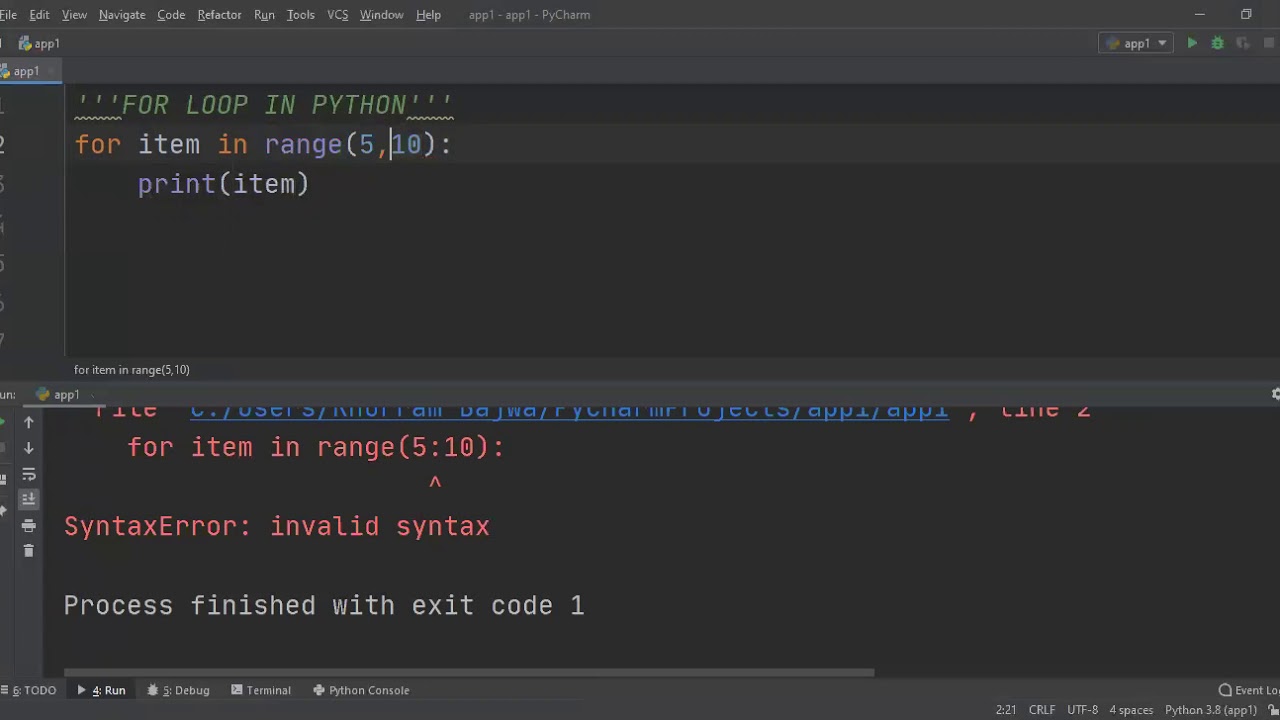Open the Python Console tool window
1280x720 pixels.
[x=361, y=690]
